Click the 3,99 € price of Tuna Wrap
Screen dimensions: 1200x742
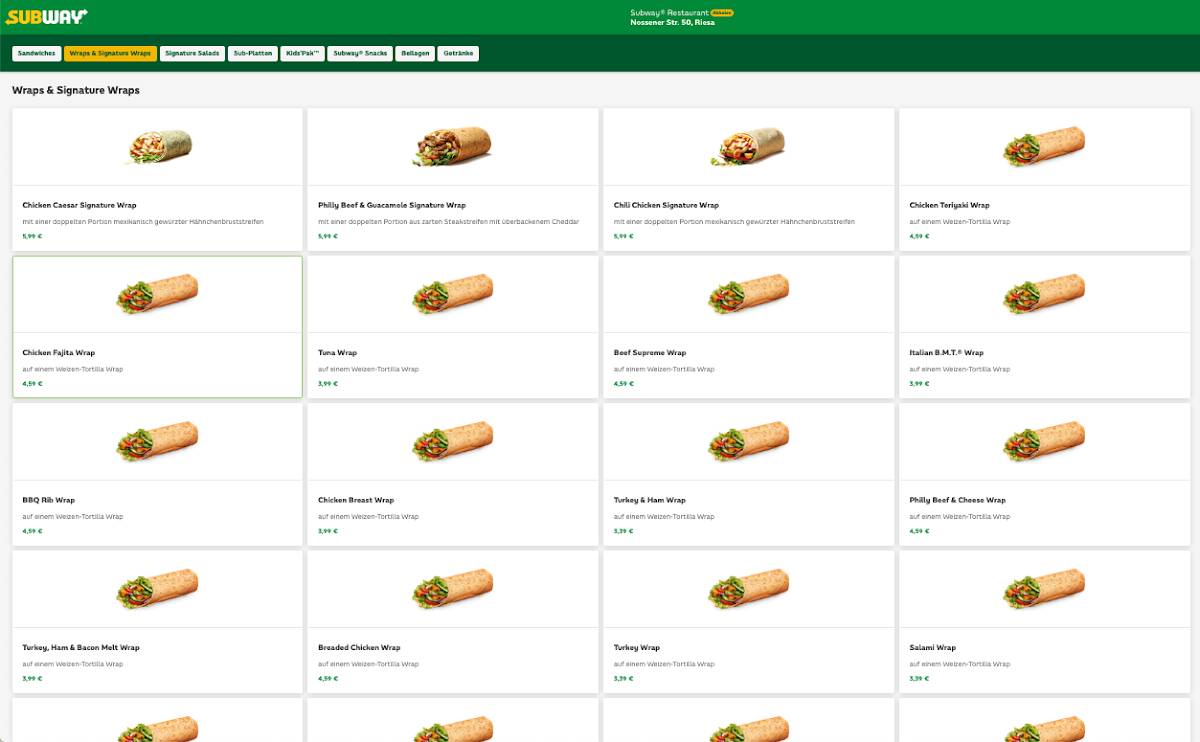328,384
